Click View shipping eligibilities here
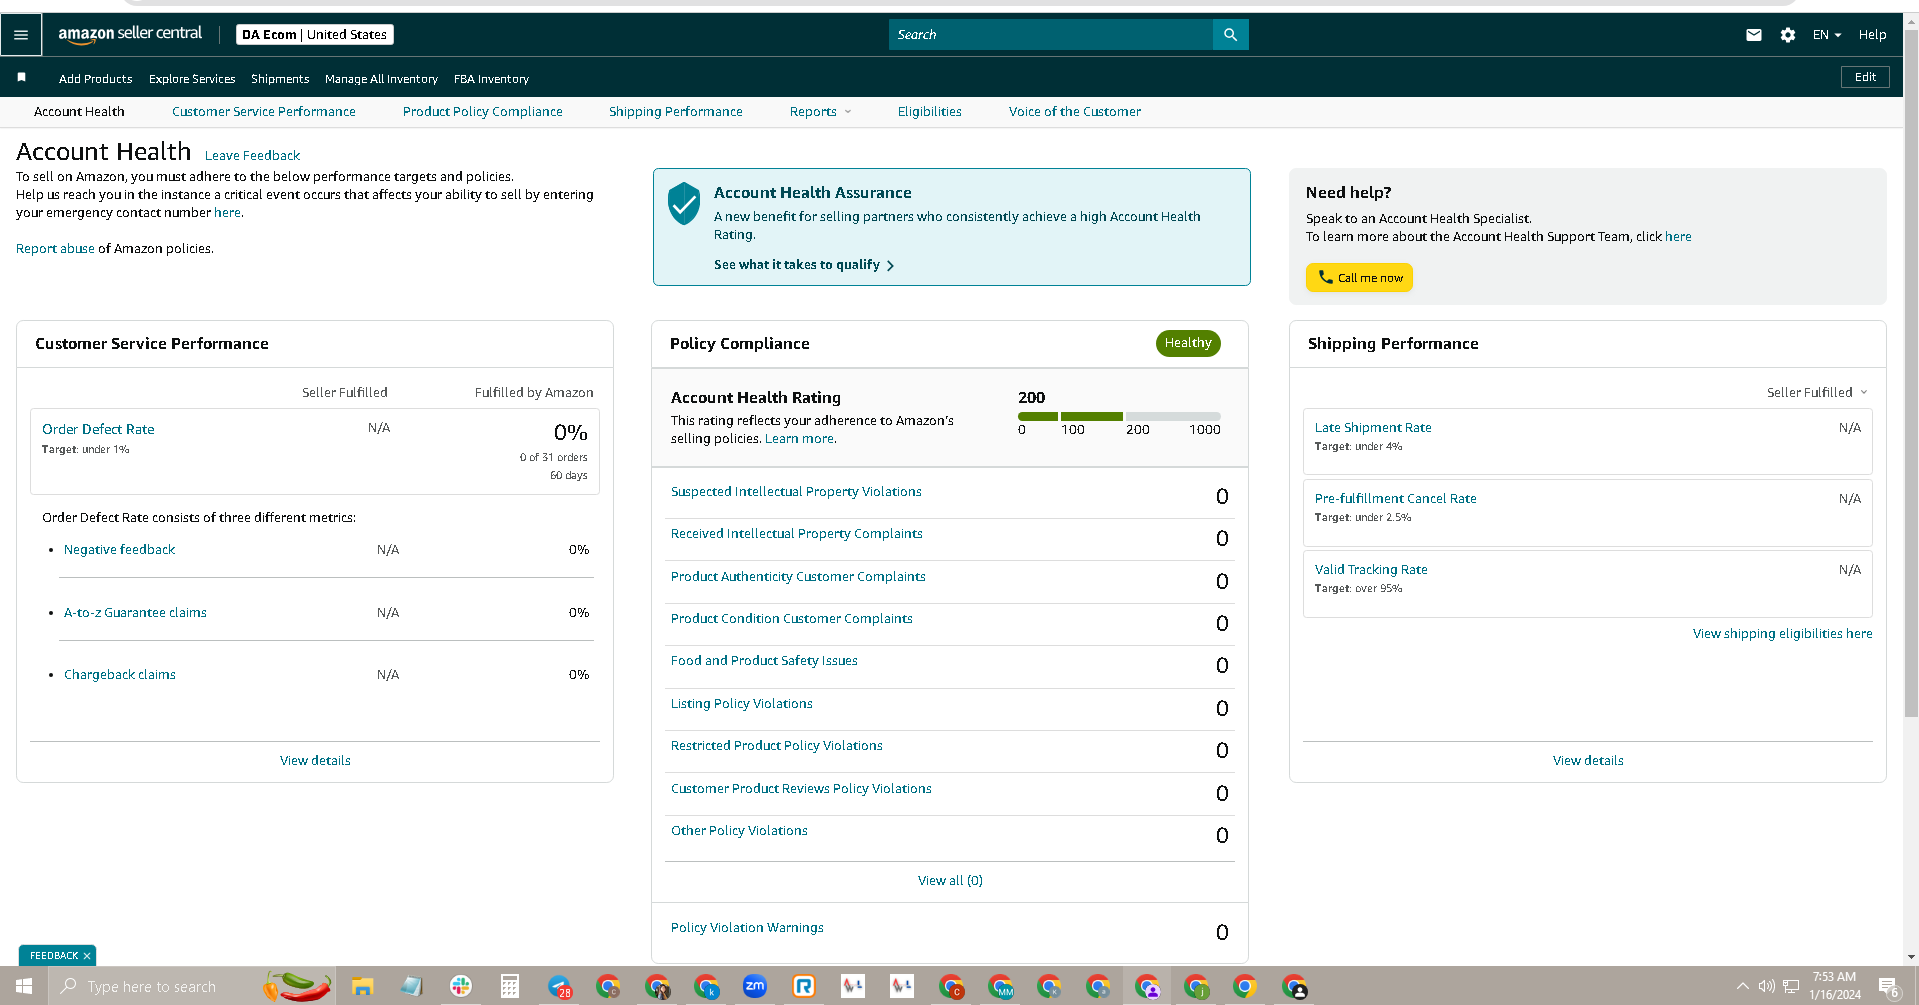 (x=1782, y=634)
